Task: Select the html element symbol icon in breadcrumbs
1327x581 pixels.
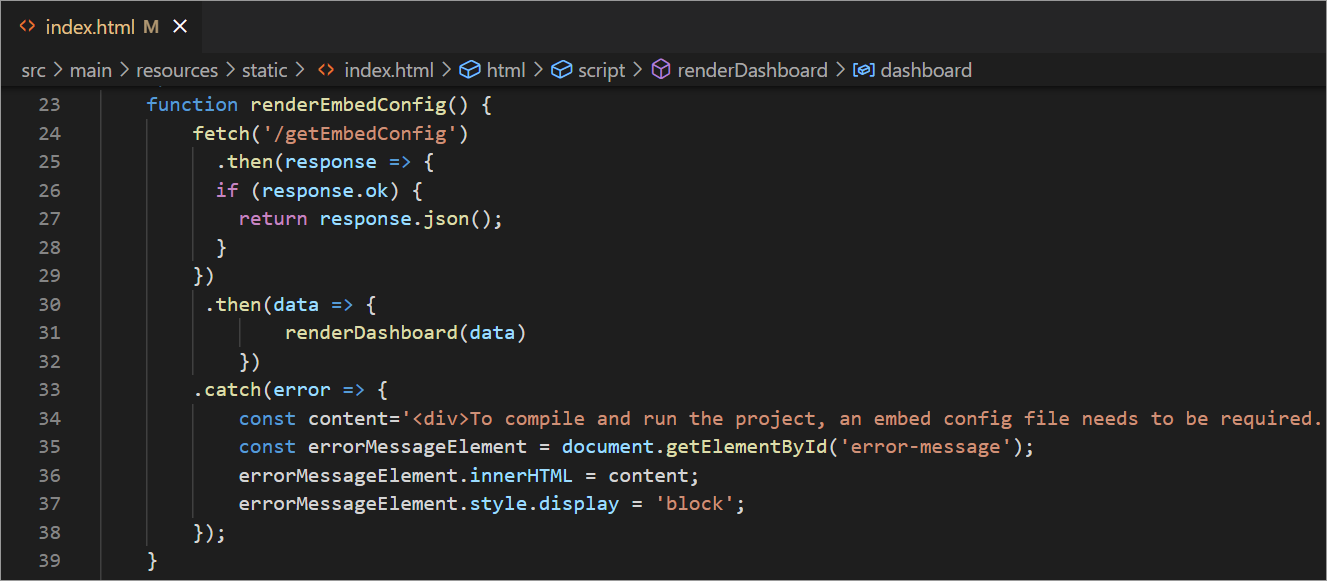Action: (469, 70)
